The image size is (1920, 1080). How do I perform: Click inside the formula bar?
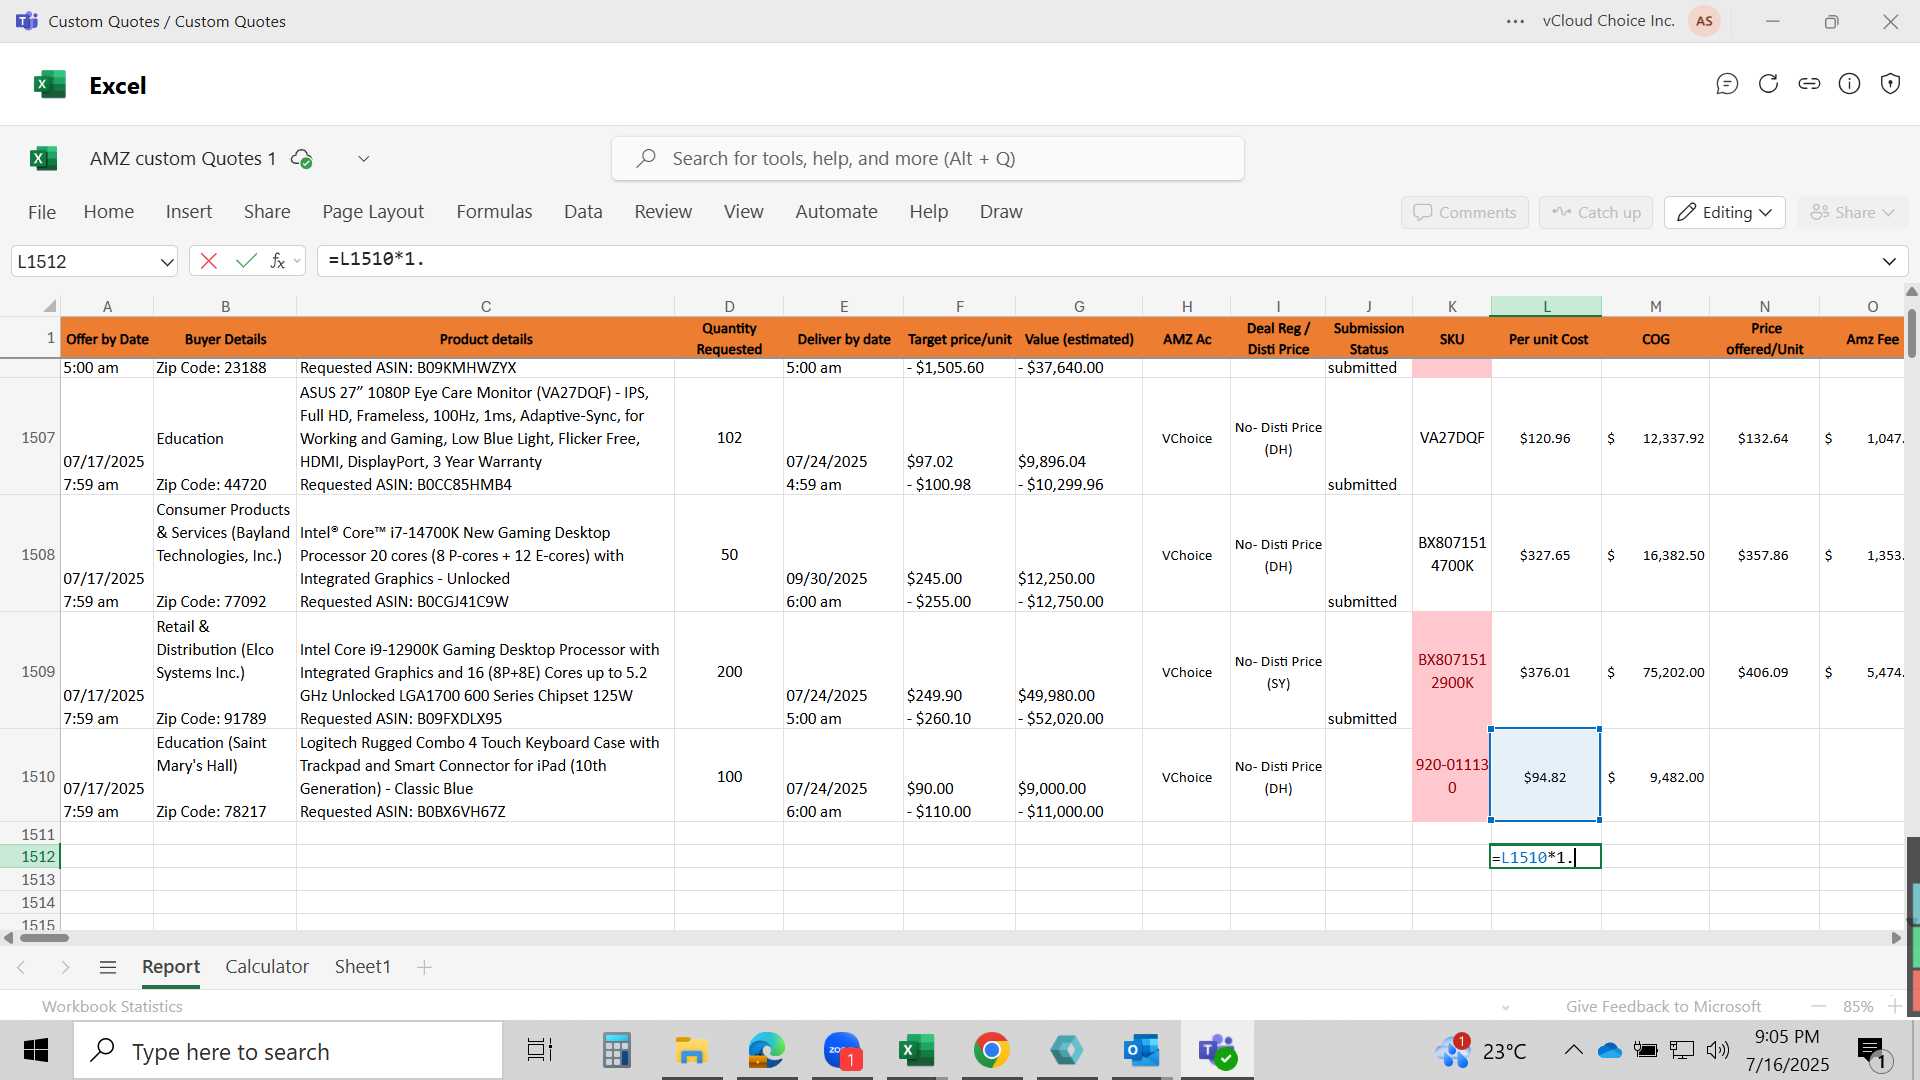click(1100, 260)
